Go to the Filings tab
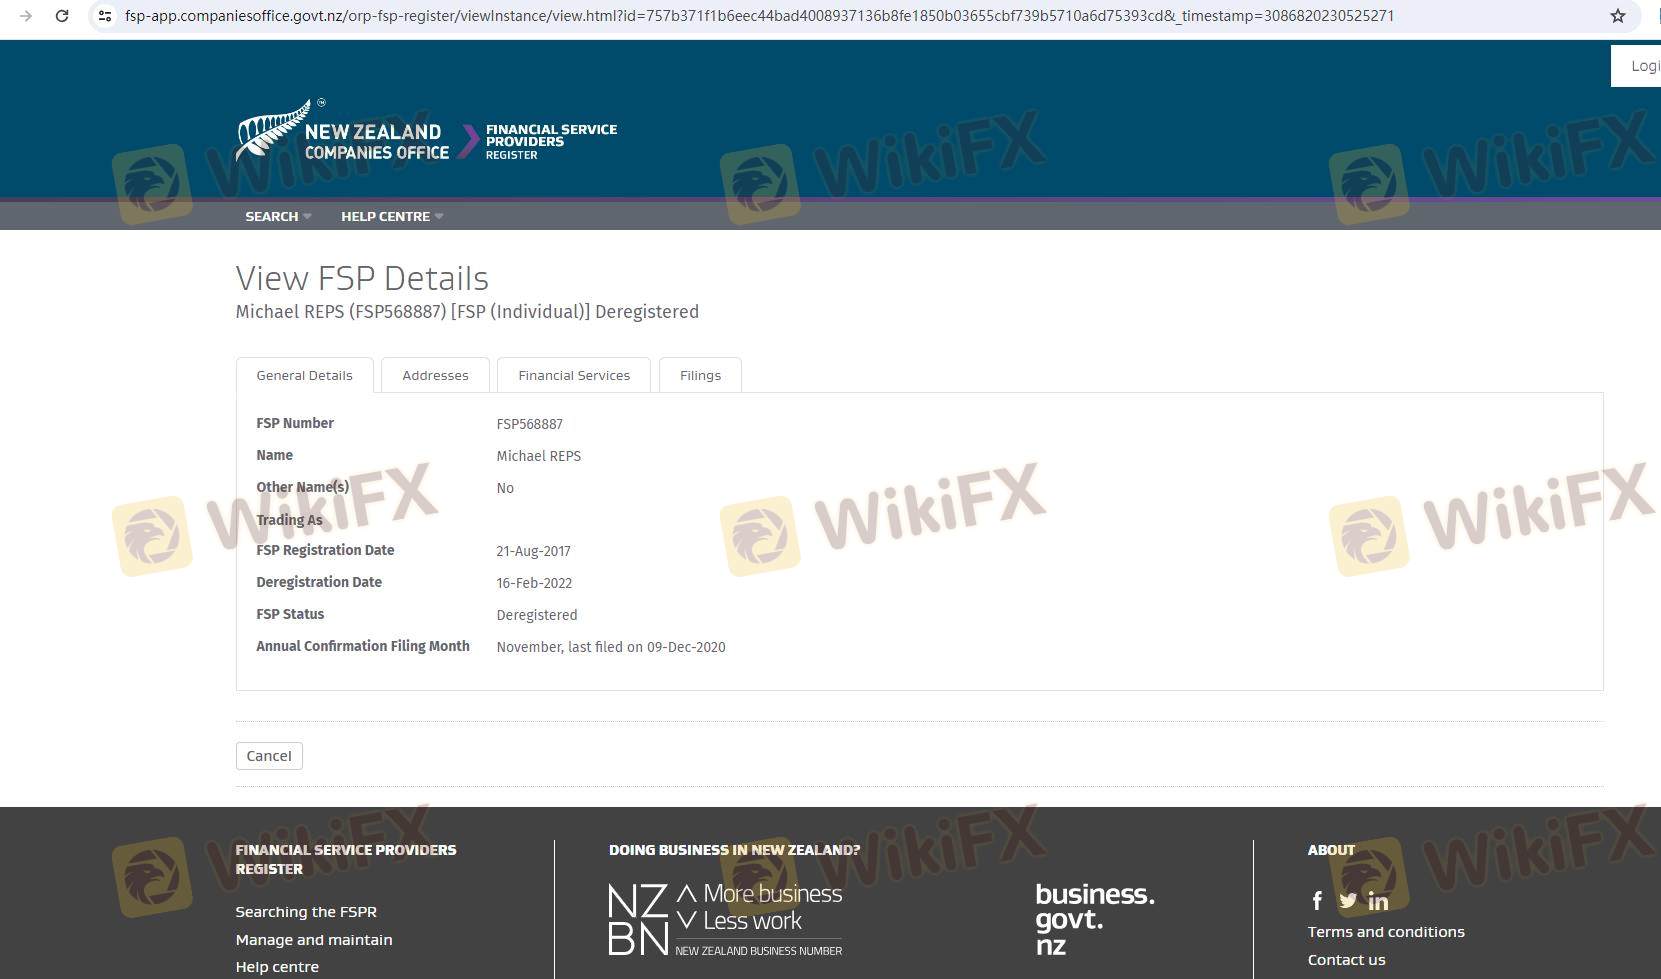The image size is (1661, 979). pos(700,375)
